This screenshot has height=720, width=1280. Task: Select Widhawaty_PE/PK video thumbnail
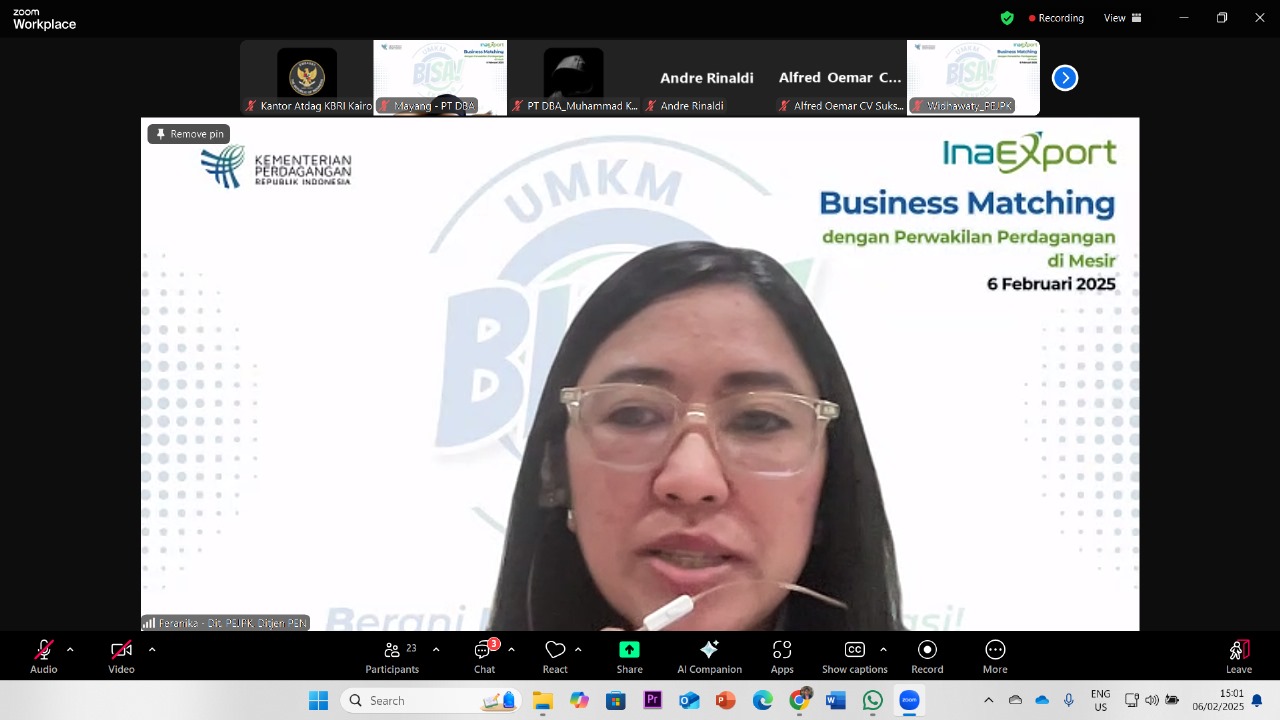coord(973,78)
